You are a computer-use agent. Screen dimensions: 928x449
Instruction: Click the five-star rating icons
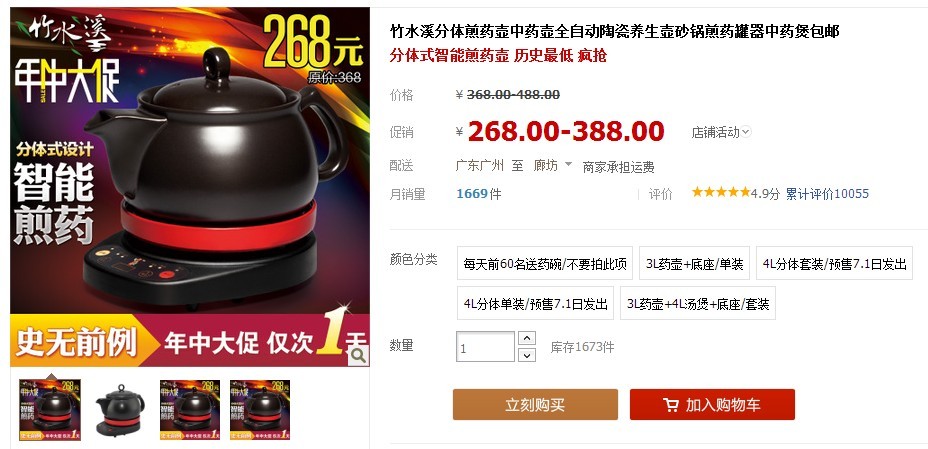click(721, 192)
